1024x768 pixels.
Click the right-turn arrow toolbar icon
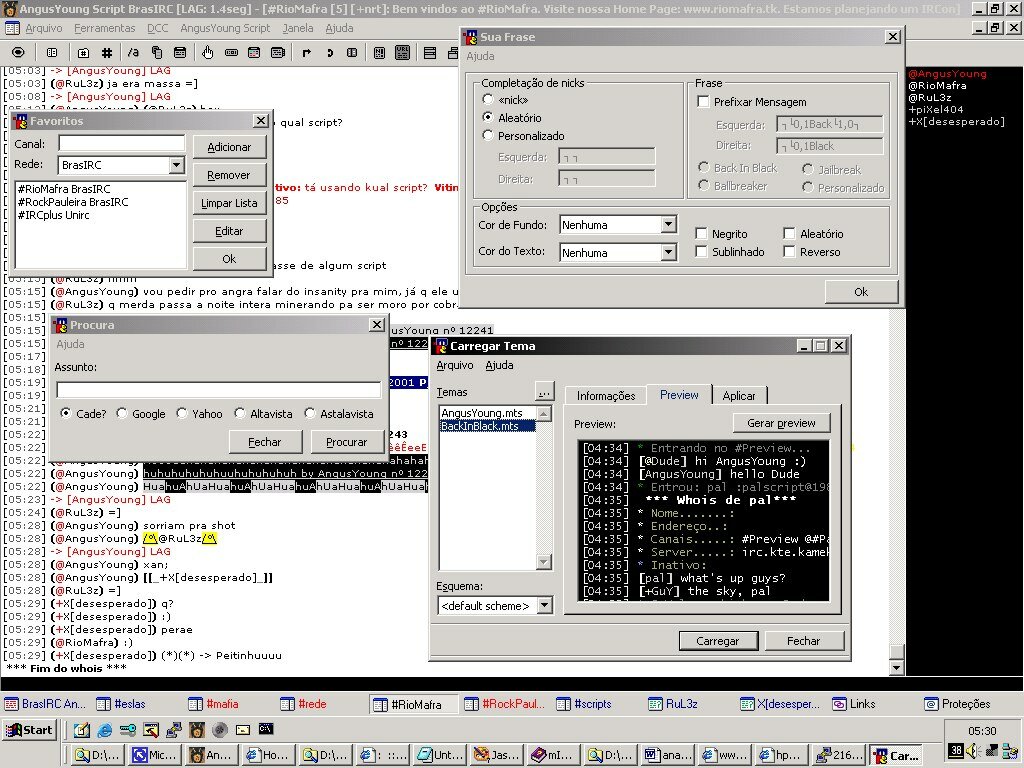tap(305, 52)
